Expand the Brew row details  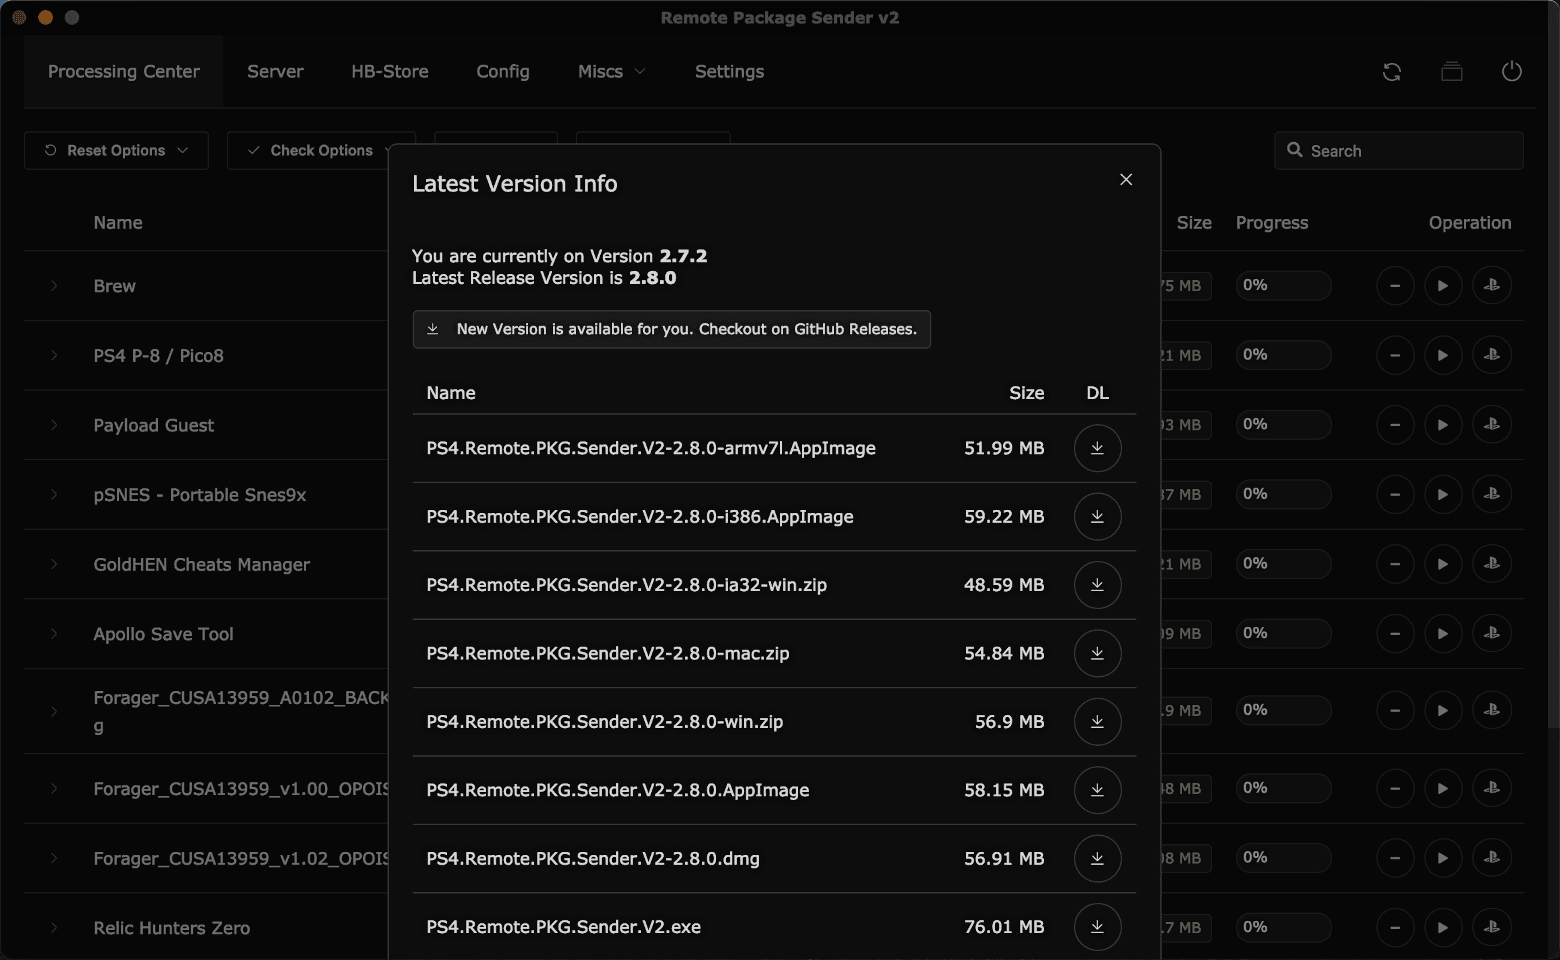[54, 286]
